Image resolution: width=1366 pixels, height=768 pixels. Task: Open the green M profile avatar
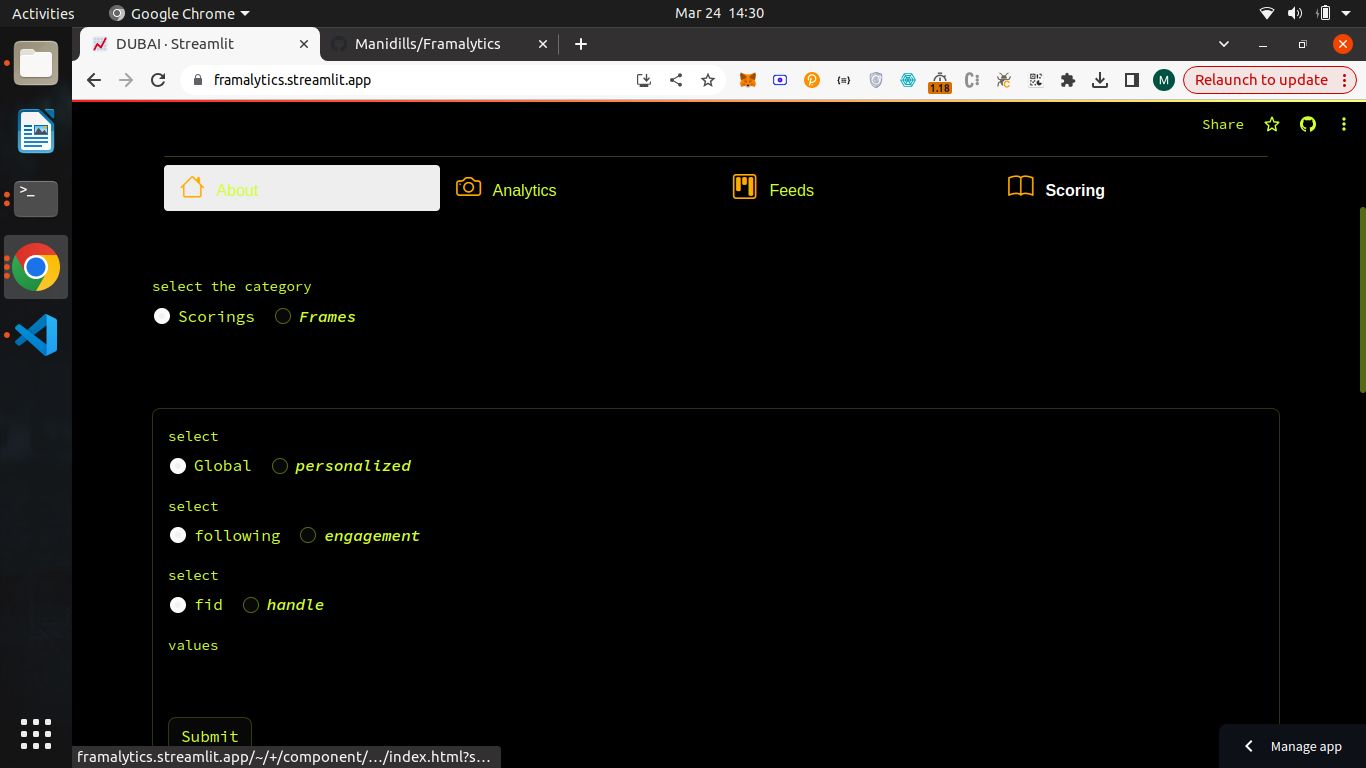(x=1163, y=80)
